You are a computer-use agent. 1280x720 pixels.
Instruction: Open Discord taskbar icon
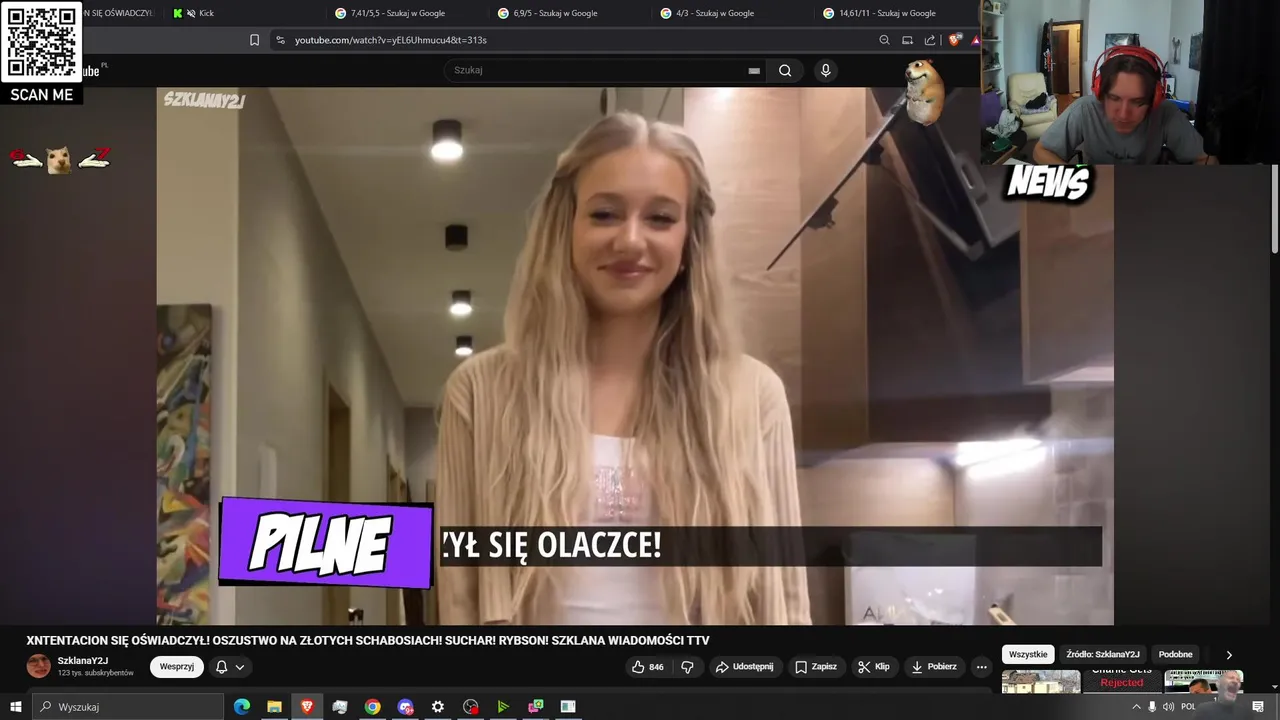point(405,706)
